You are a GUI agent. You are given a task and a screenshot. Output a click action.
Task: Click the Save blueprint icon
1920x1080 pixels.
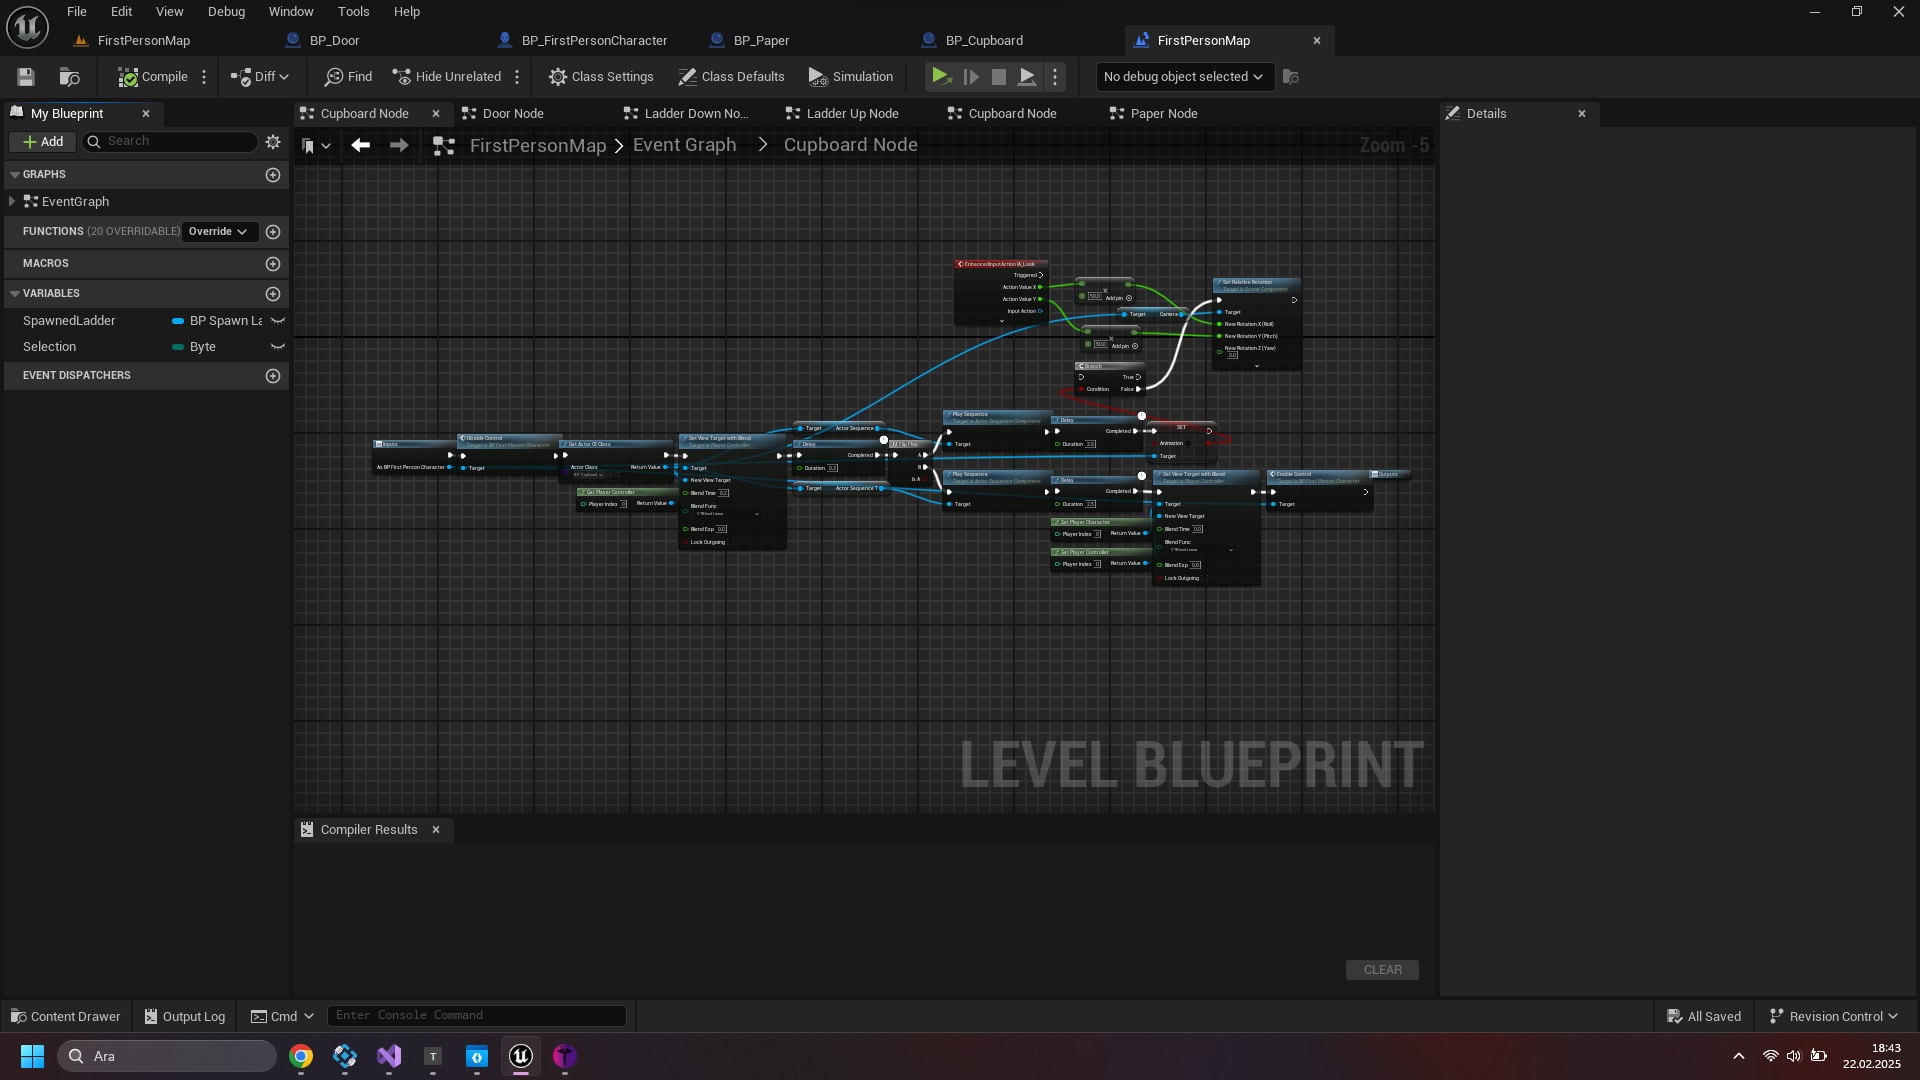(x=26, y=77)
